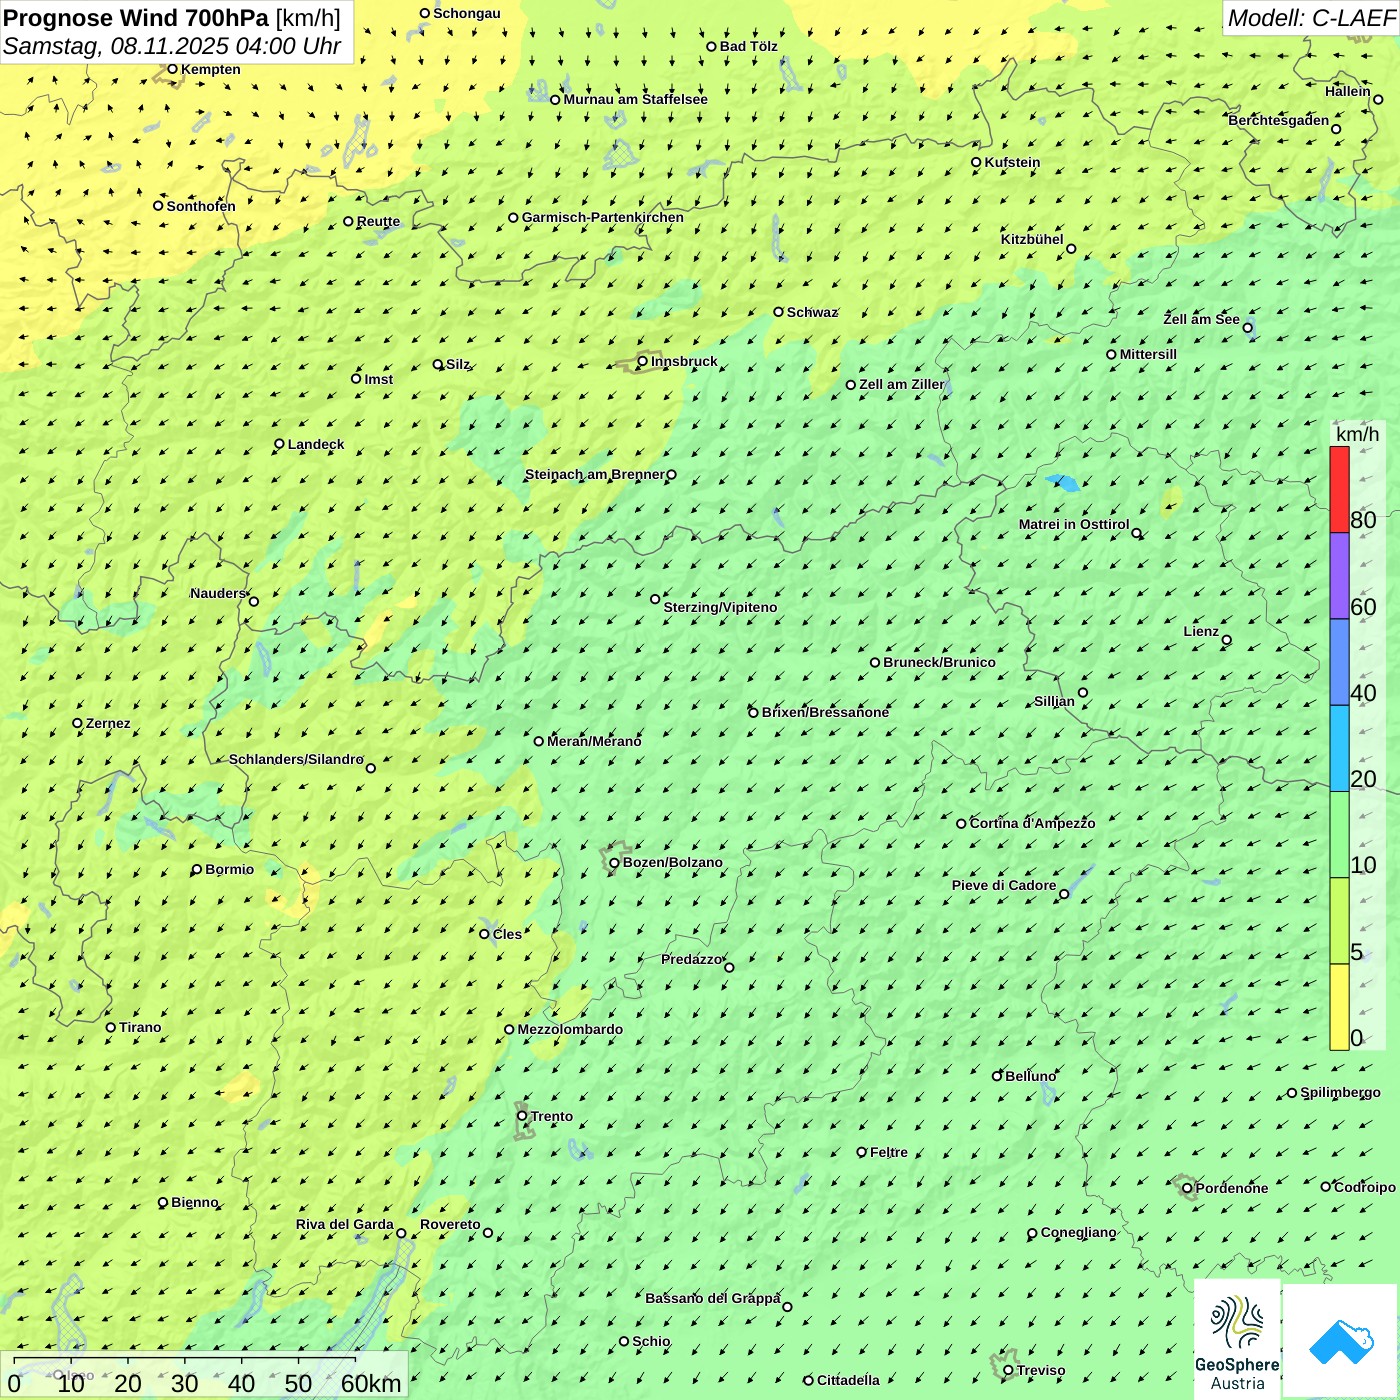
Task: Click the Bozen/Bolzano city marker
Action: coord(615,863)
